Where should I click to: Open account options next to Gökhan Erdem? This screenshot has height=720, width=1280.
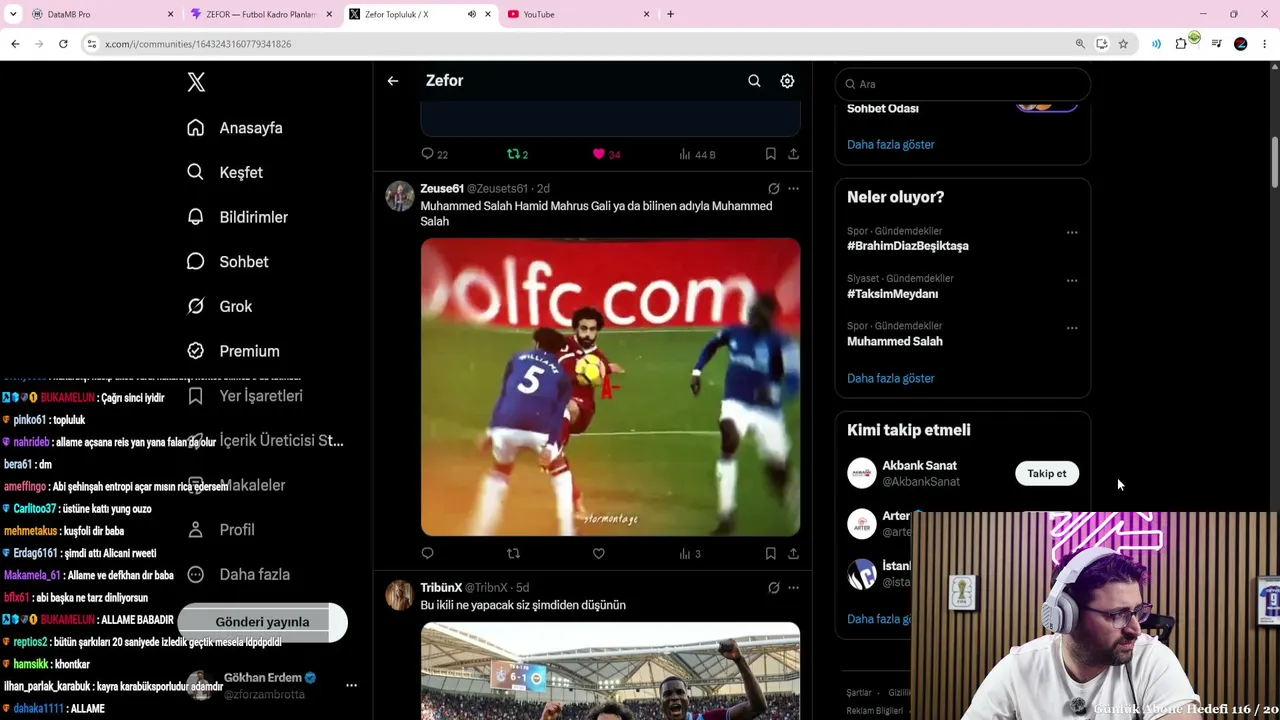(x=351, y=685)
